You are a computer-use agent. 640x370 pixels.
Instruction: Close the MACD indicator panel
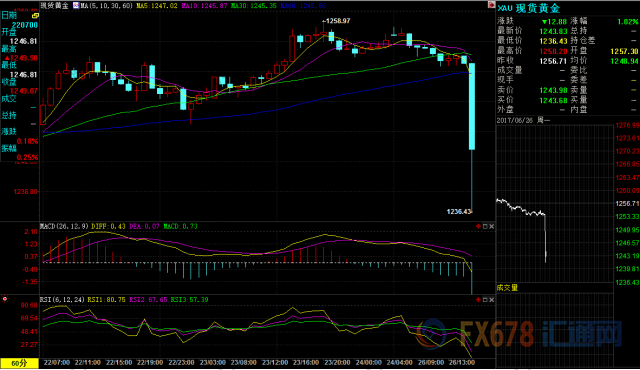491,226
